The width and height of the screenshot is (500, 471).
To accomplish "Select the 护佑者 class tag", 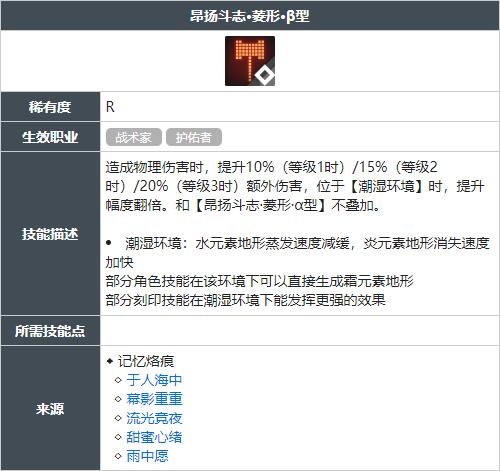I will pyautogui.click(x=194, y=137).
